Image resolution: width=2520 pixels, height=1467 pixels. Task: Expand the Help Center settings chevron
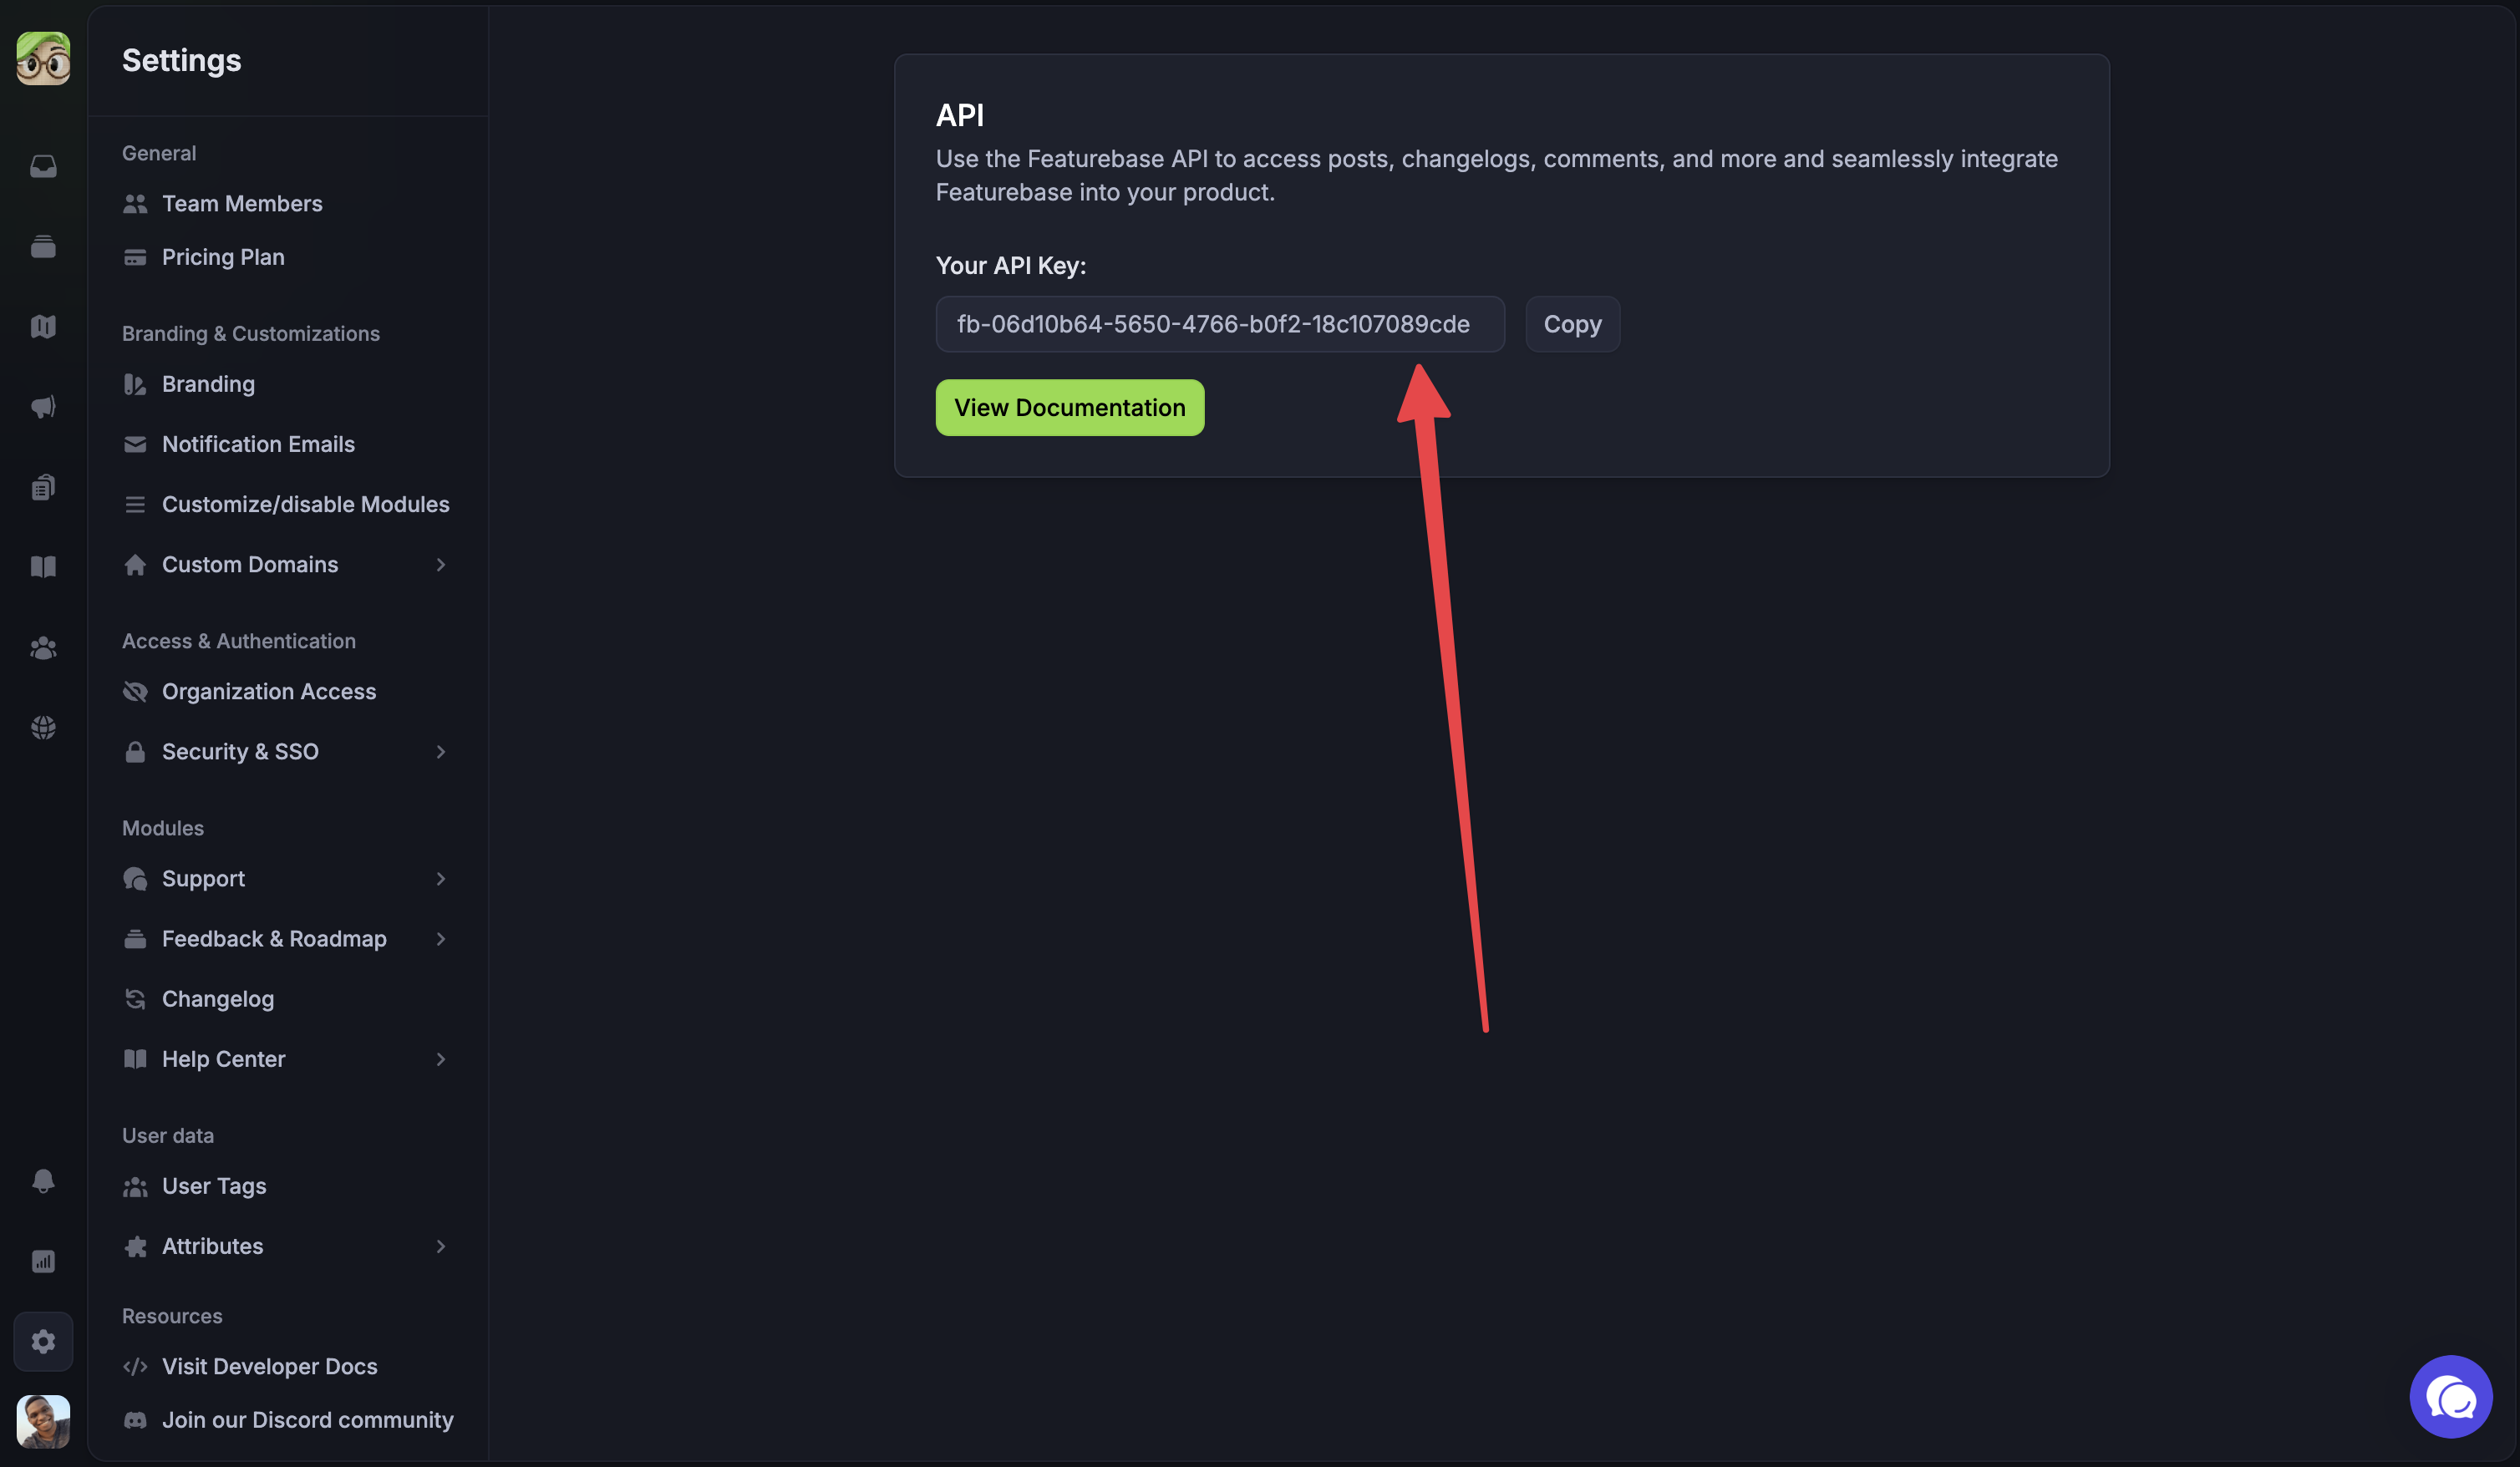point(440,1059)
